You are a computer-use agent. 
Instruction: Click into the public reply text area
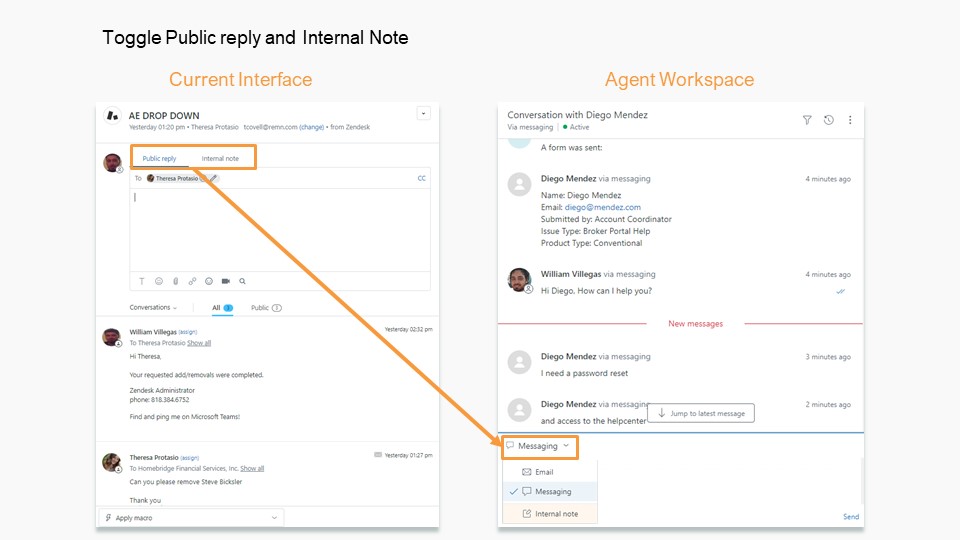click(x=280, y=230)
